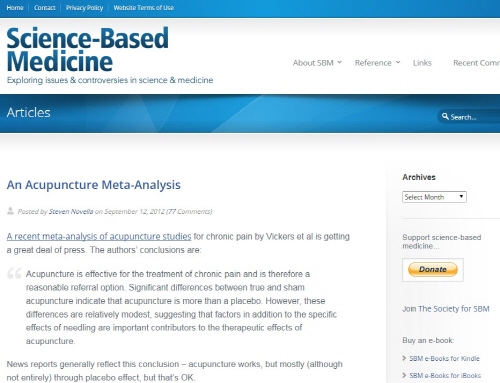Open the Science-Based Medicine logo
The width and height of the screenshot is (500, 383).
(87, 49)
